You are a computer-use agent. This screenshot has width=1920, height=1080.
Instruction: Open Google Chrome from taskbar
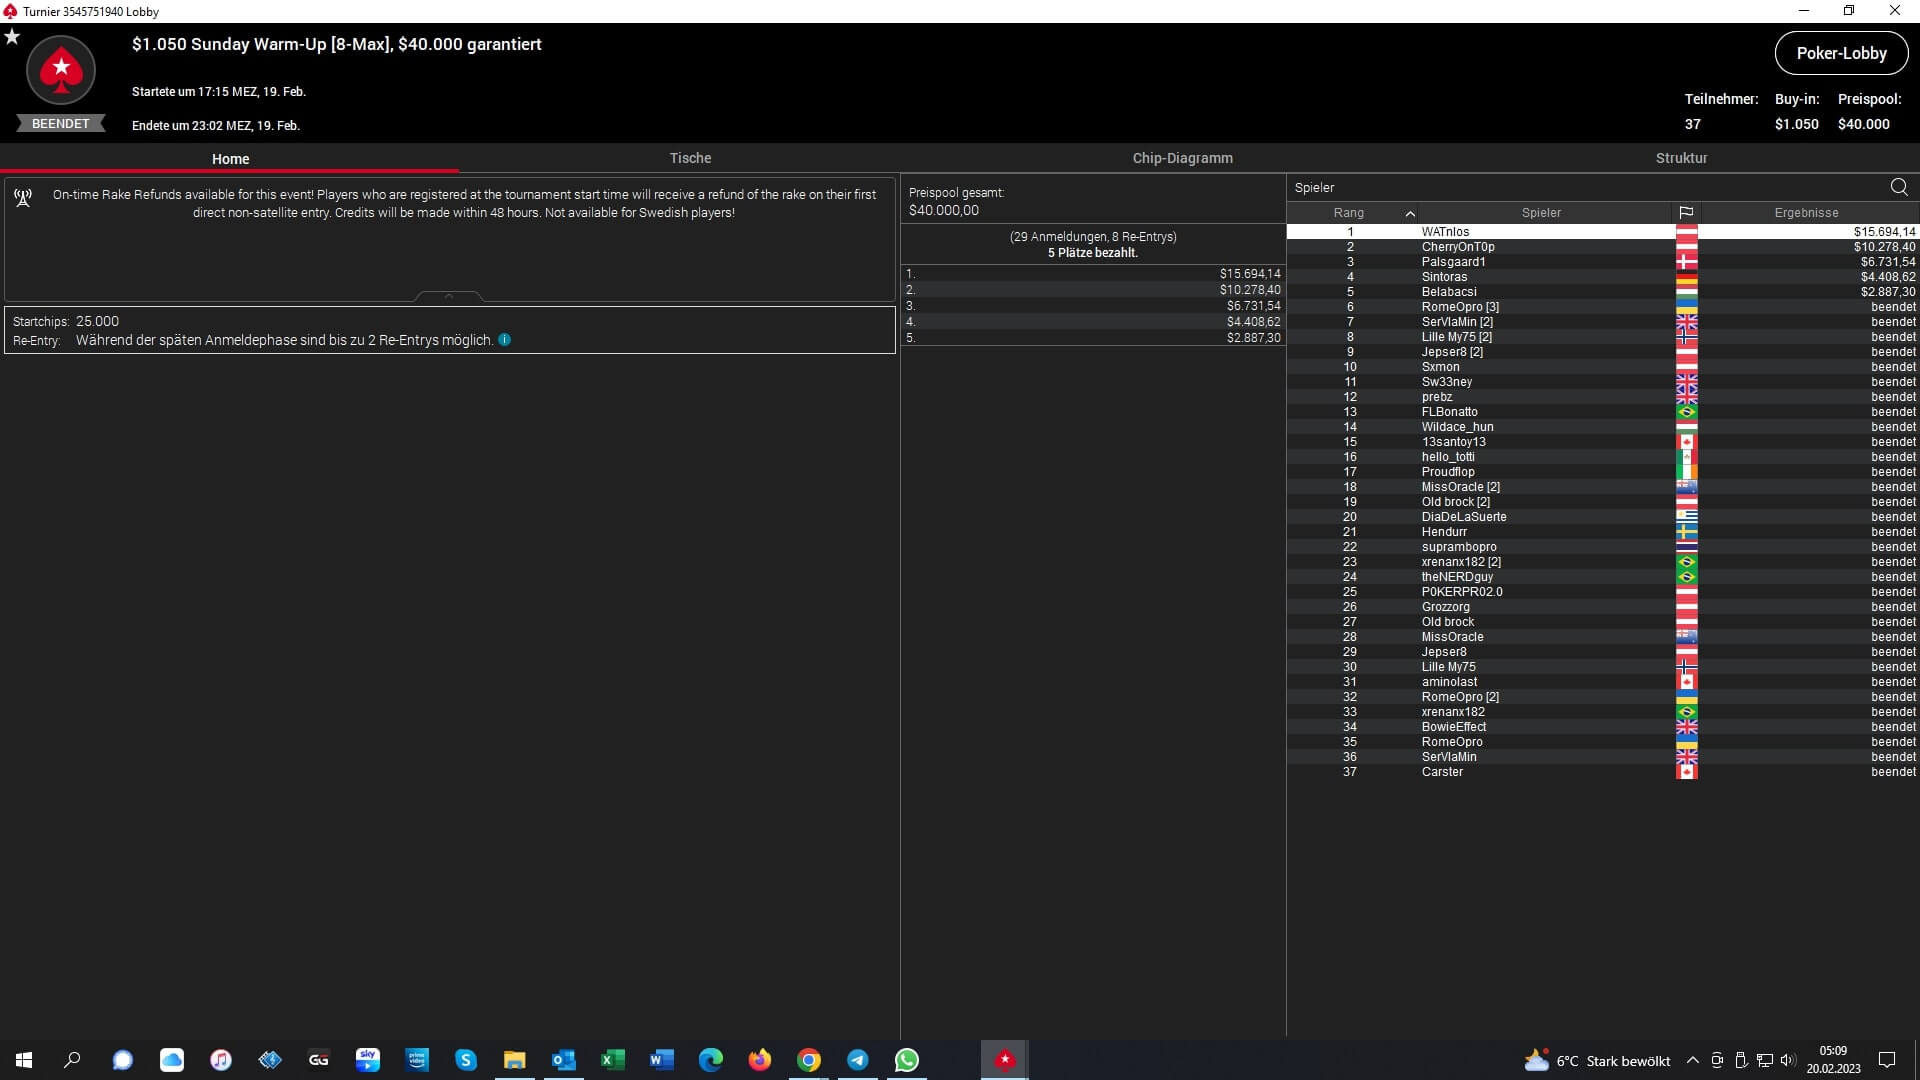point(809,1060)
